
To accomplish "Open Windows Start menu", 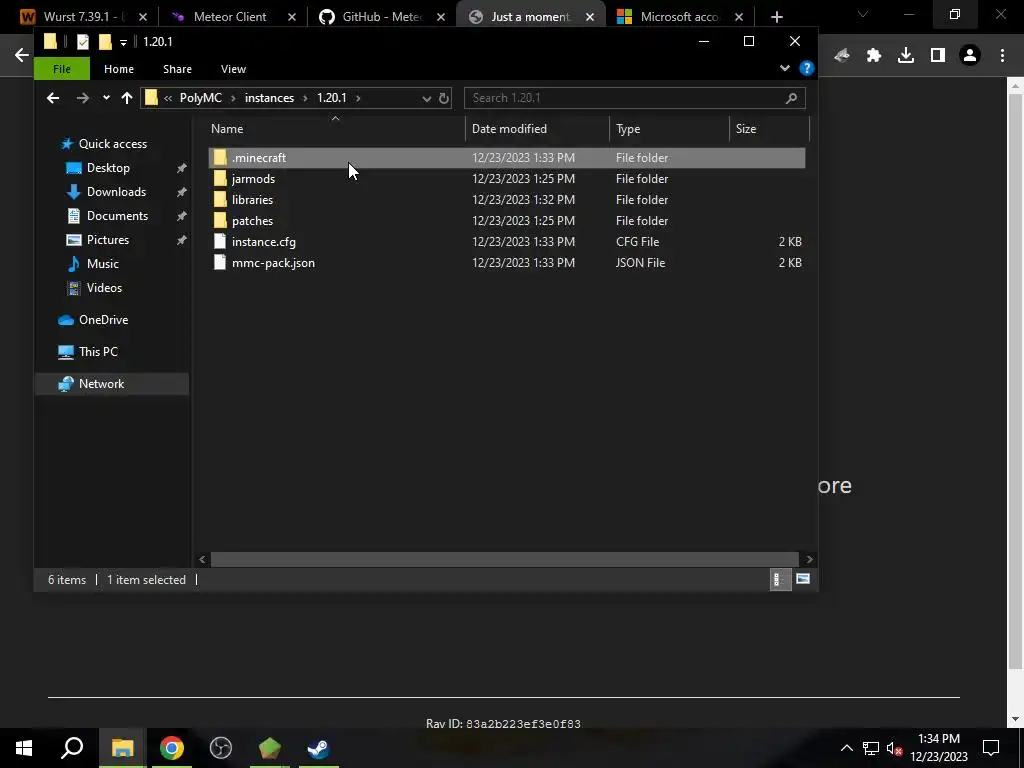I will [24, 748].
